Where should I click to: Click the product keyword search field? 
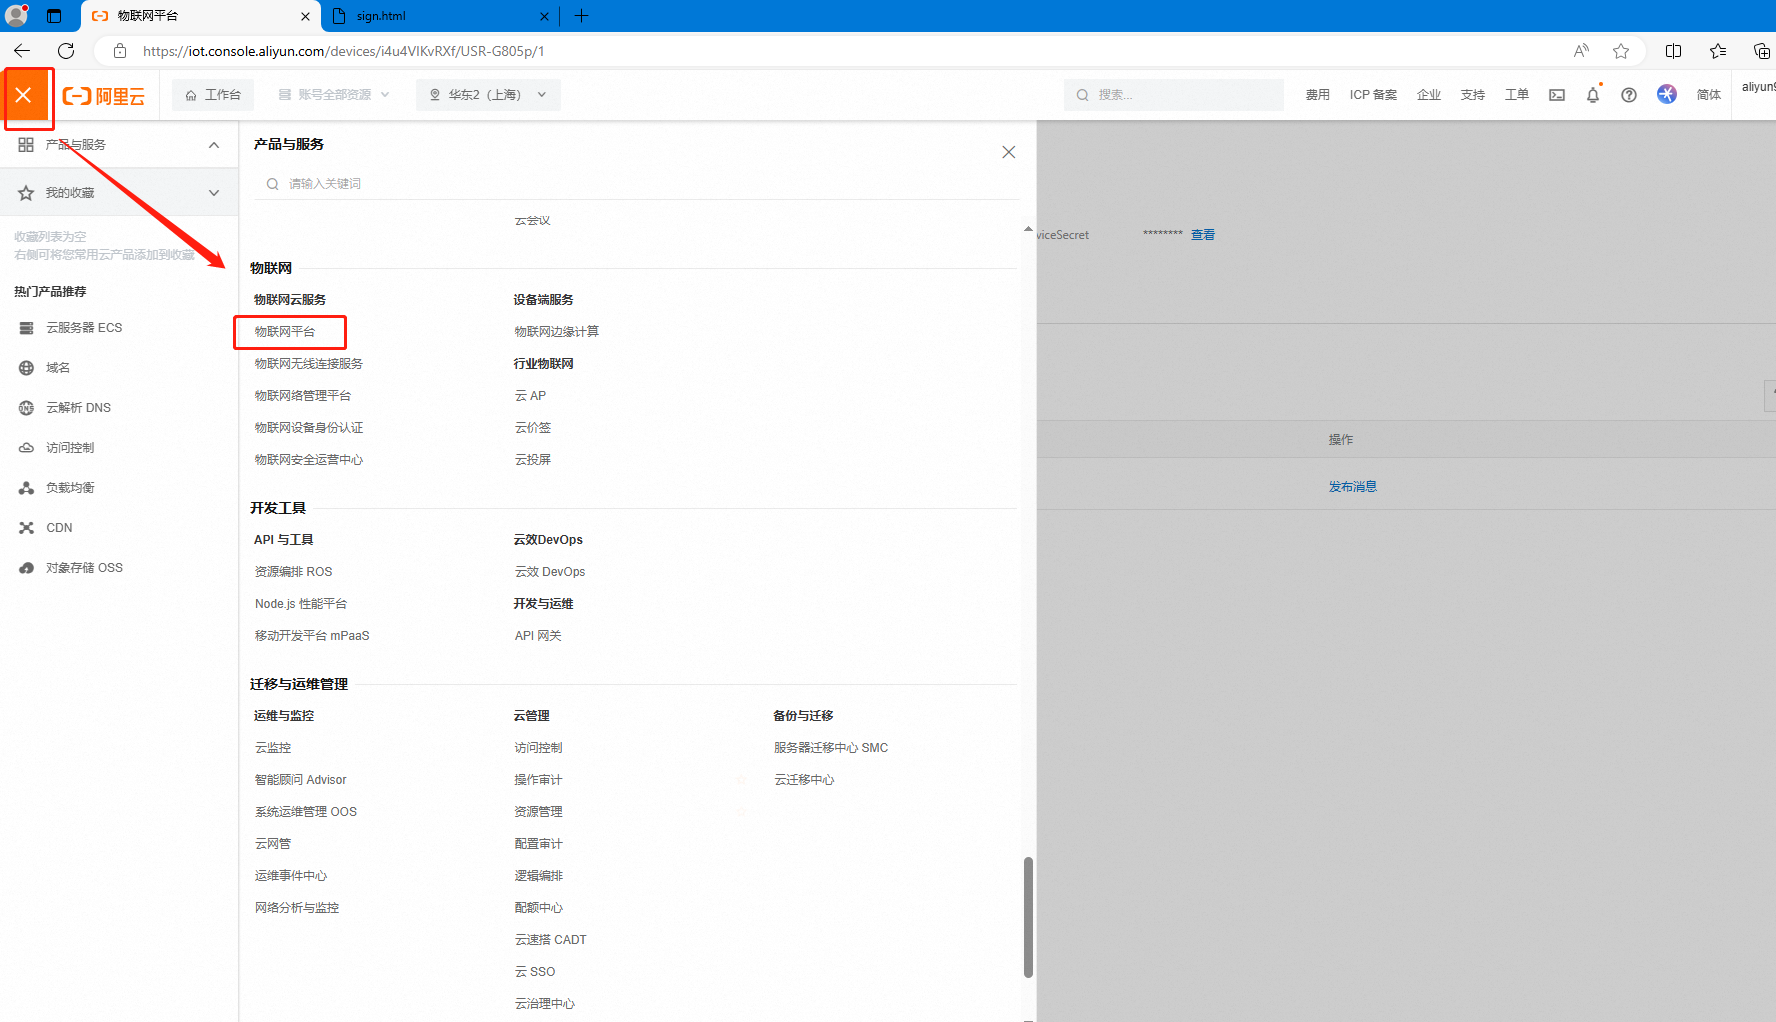(640, 184)
